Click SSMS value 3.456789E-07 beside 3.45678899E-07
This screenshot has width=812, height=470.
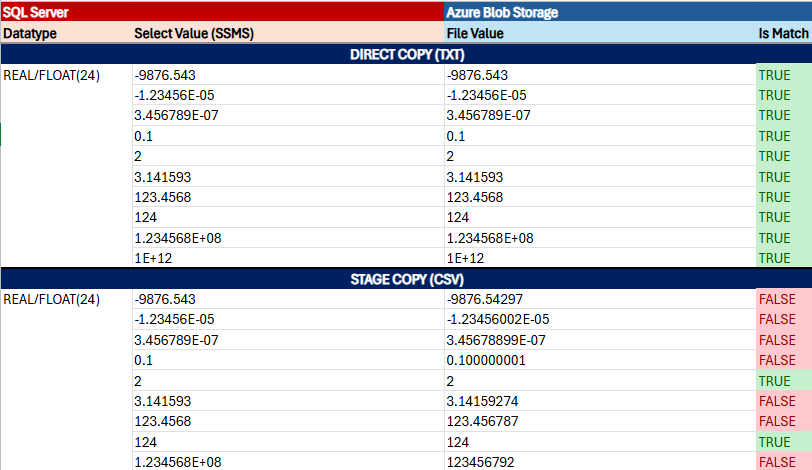tap(288, 340)
